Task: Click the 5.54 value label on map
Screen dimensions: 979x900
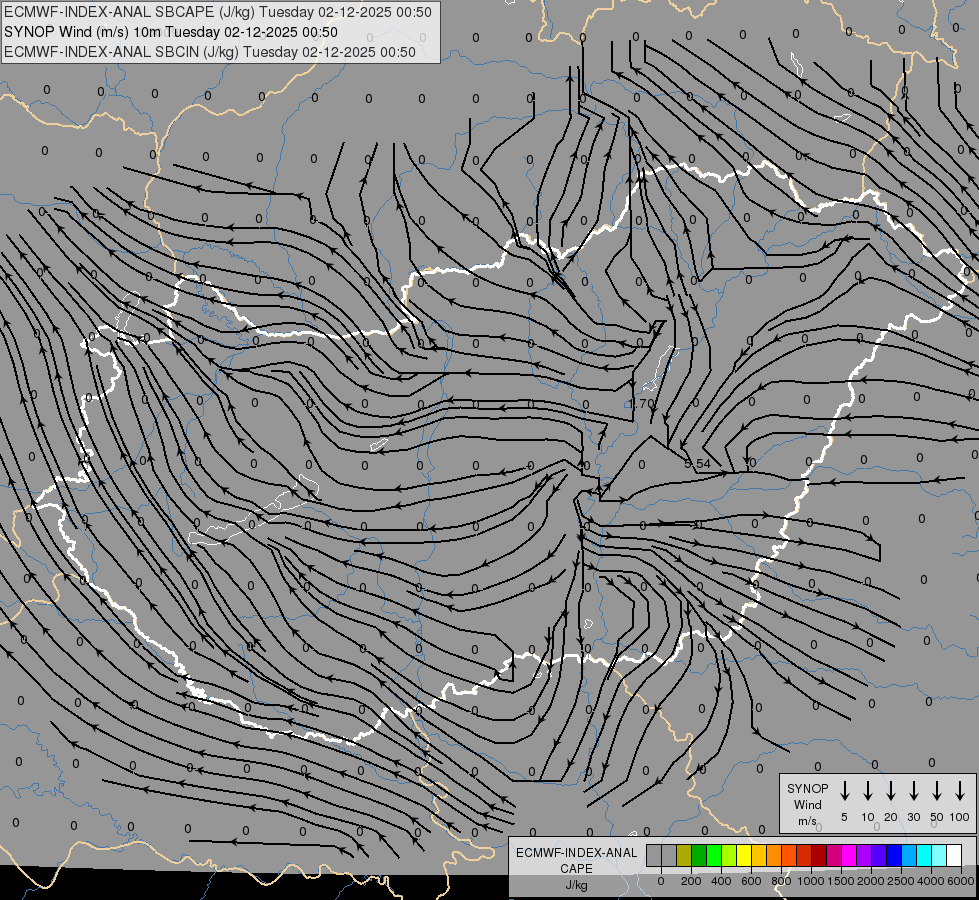Action: tap(697, 463)
